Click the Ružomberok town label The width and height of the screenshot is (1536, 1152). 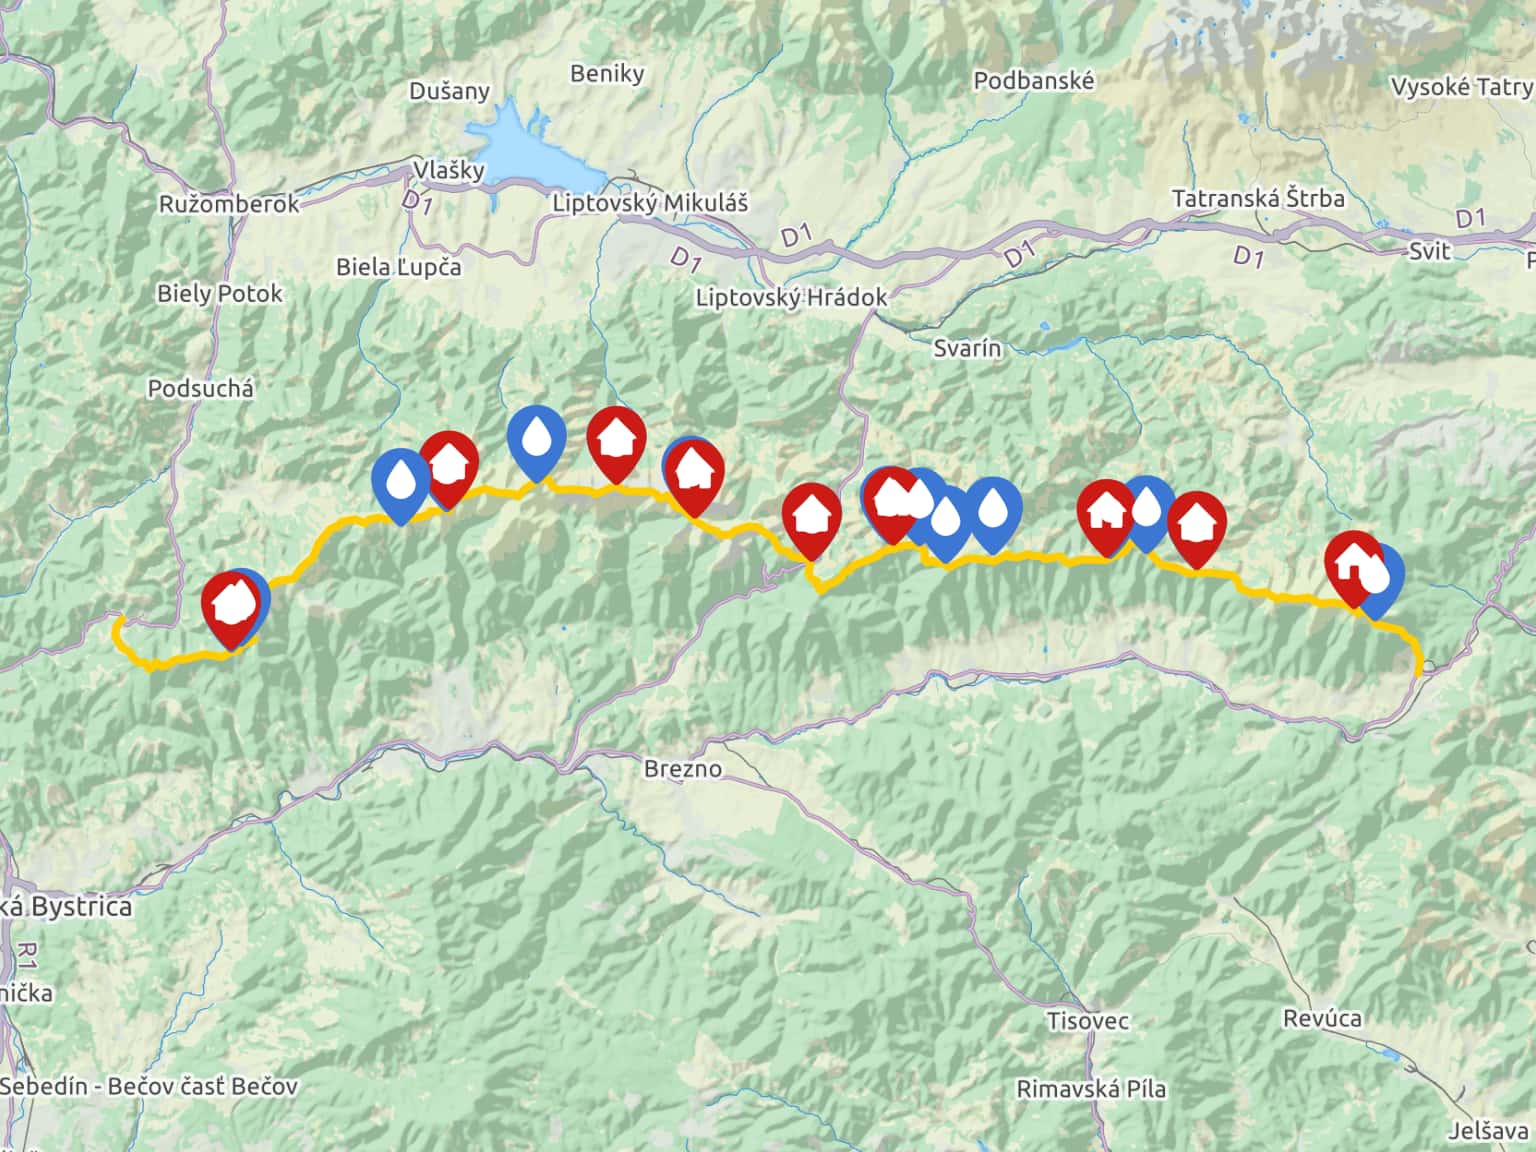229,204
